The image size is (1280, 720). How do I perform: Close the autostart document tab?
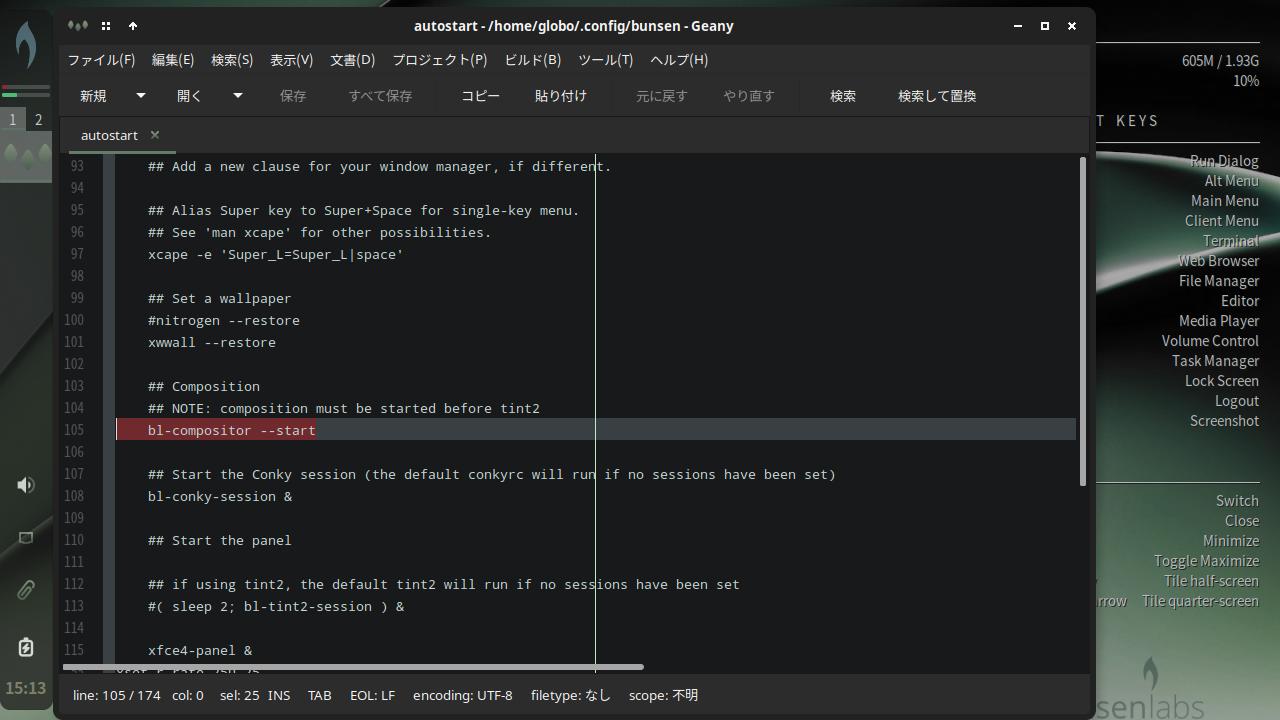155,135
